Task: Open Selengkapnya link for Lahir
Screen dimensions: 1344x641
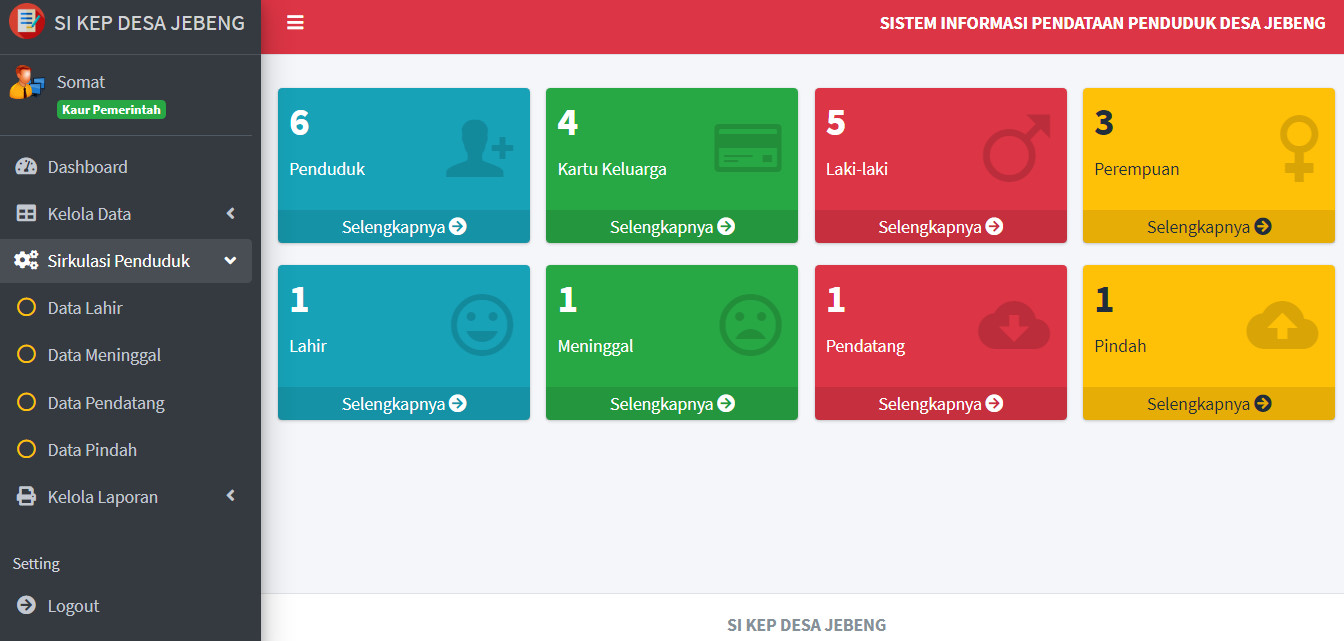Action: point(404,404)
